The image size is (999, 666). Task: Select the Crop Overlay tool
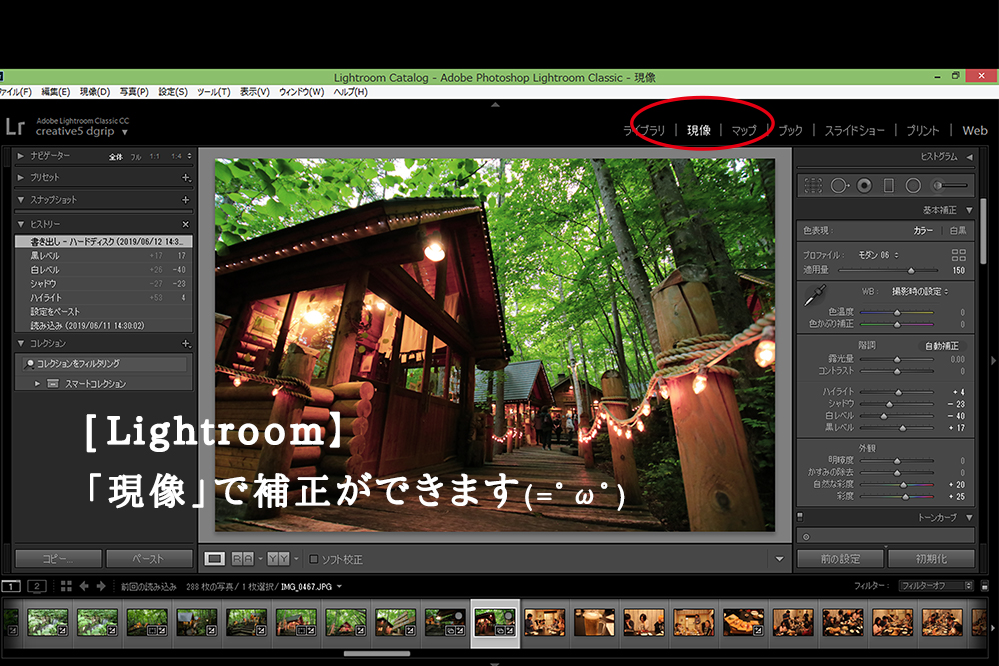[x=813, y=185]
